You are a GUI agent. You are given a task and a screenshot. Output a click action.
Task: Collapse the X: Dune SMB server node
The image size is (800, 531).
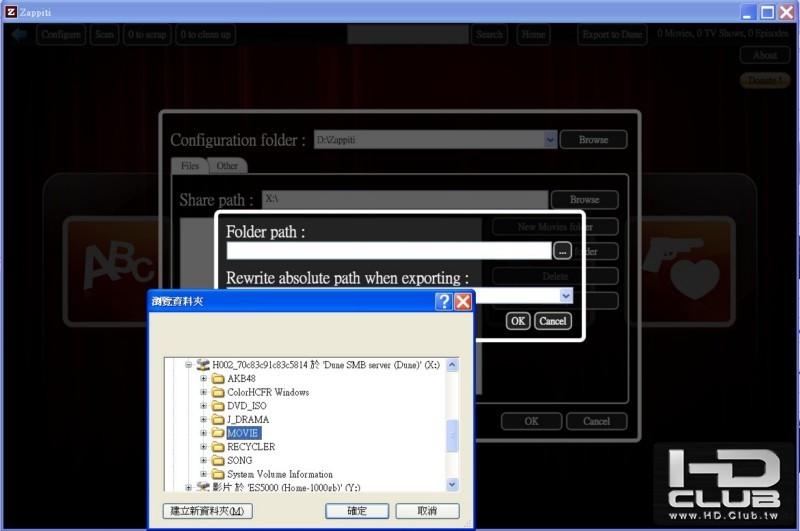tap(188, 365)
